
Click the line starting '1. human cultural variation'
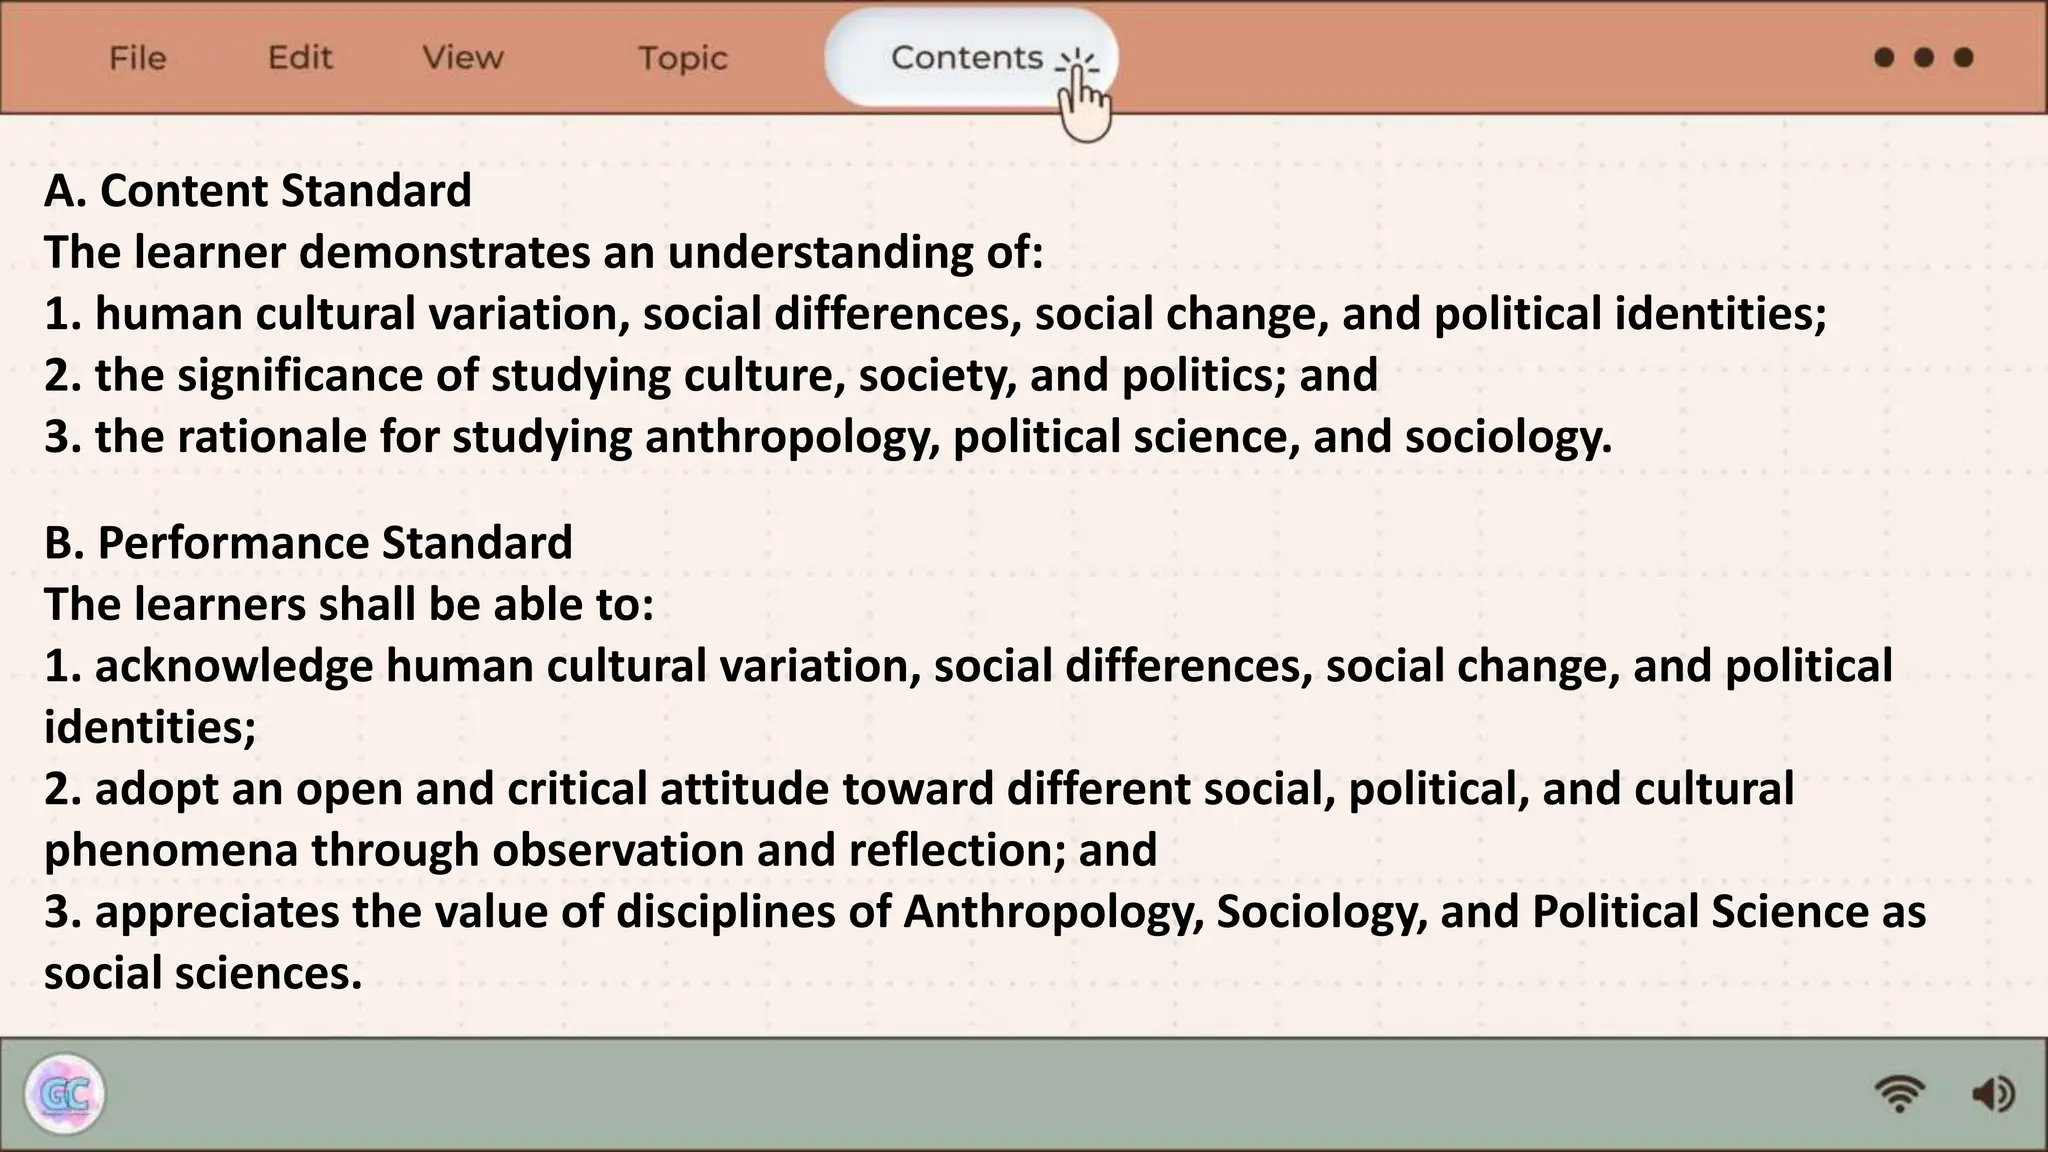[x=935, y=314]
